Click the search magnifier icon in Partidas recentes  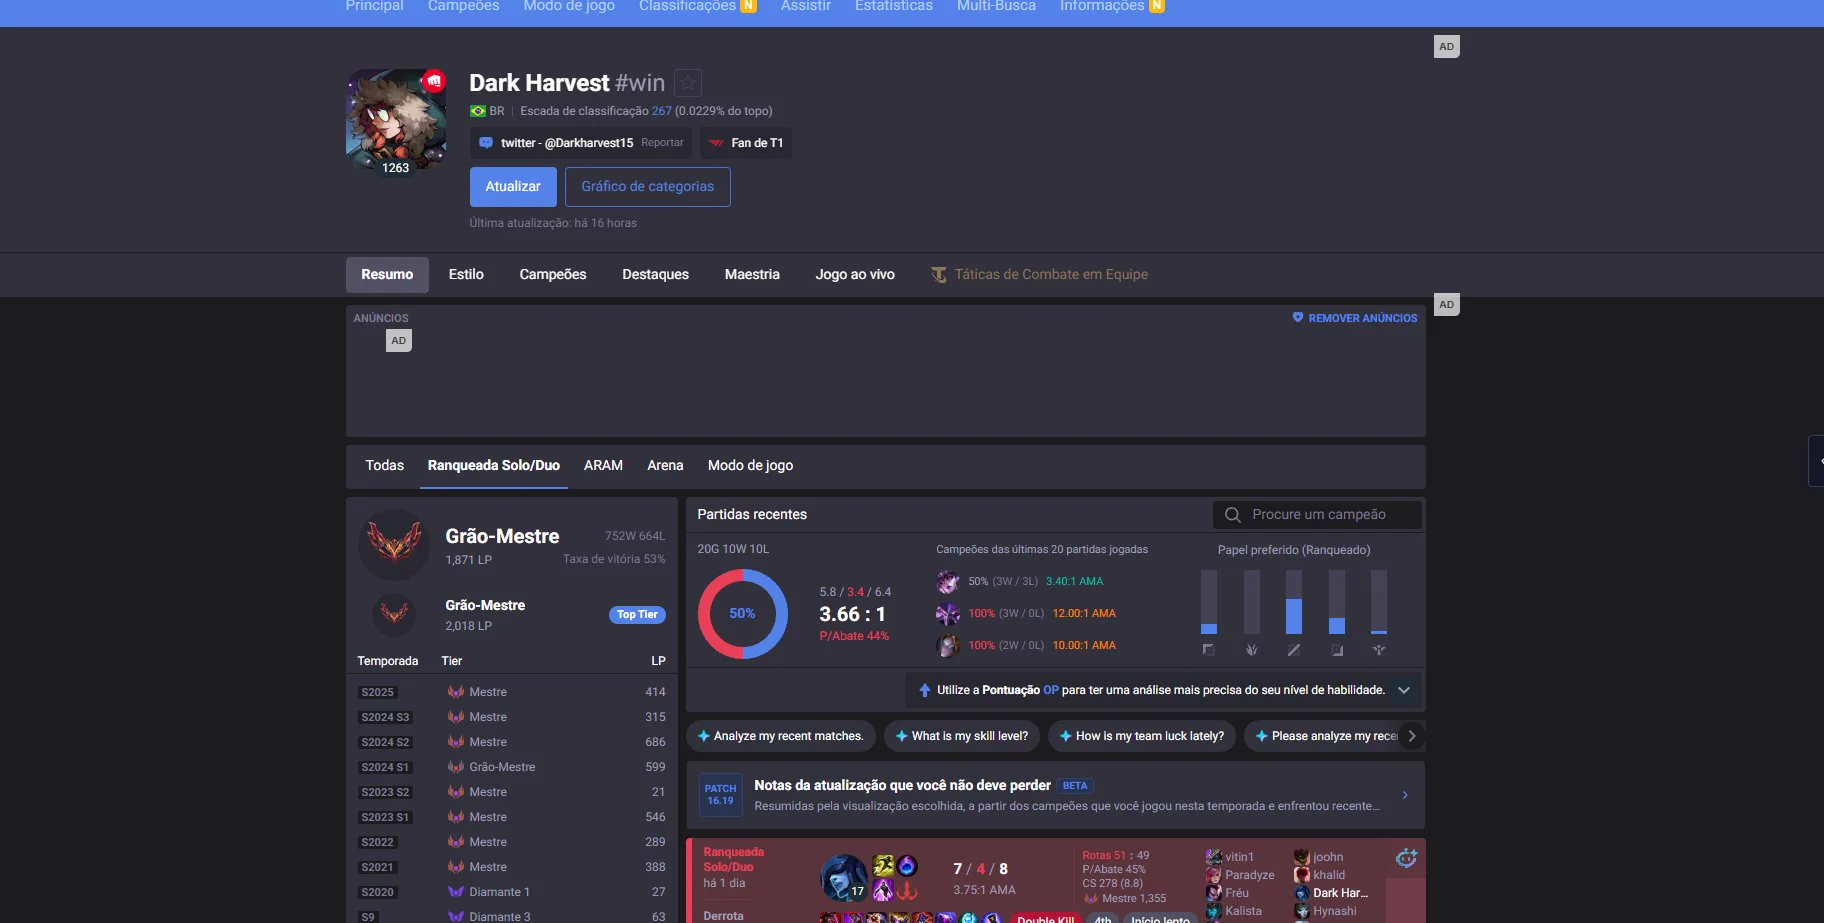point(1233,515)
